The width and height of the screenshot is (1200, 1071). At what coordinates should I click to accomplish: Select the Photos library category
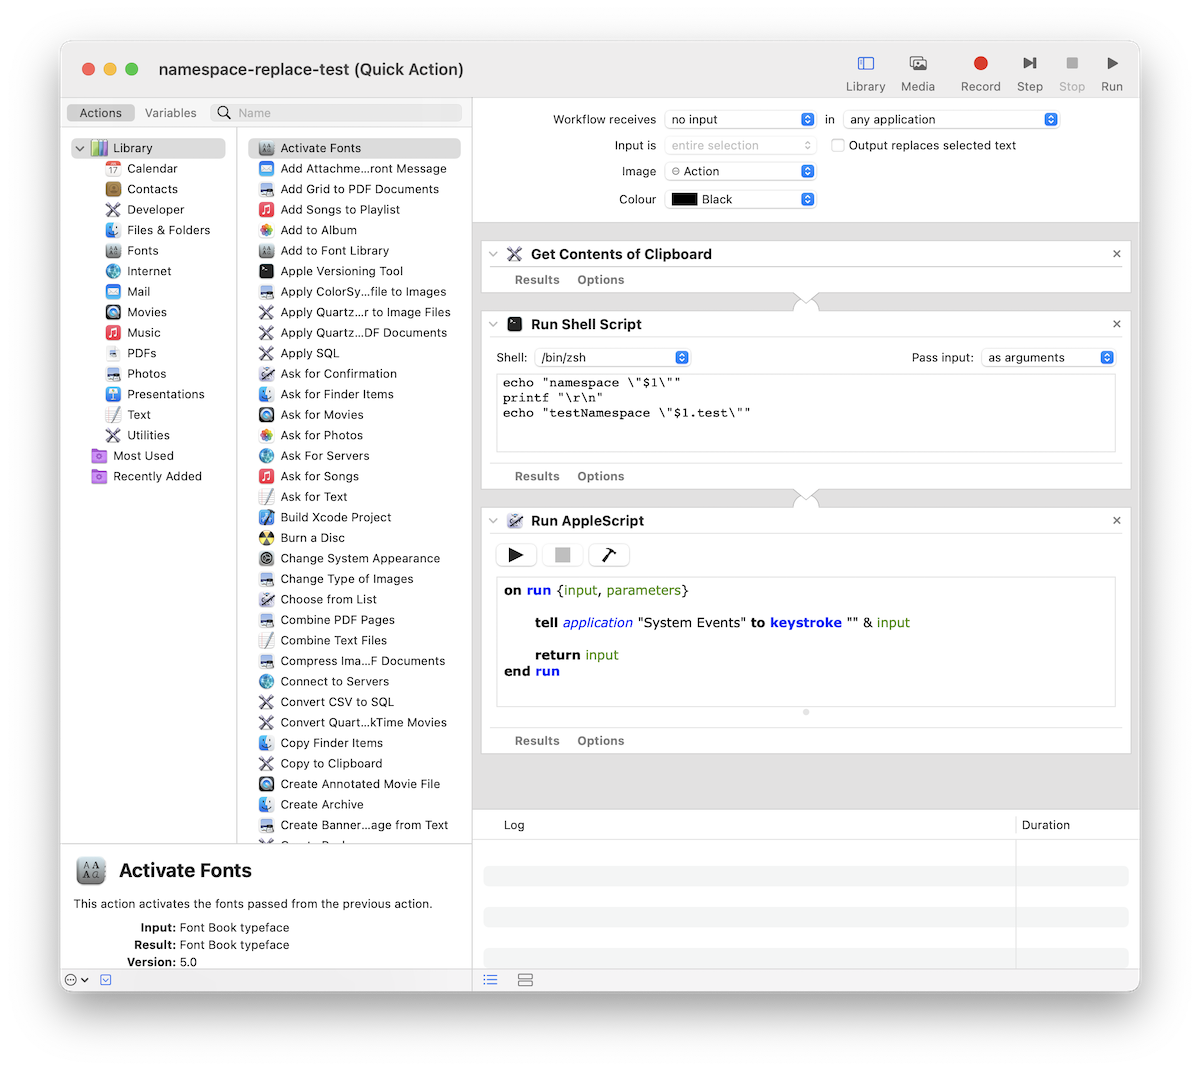(x=146, y=374)
